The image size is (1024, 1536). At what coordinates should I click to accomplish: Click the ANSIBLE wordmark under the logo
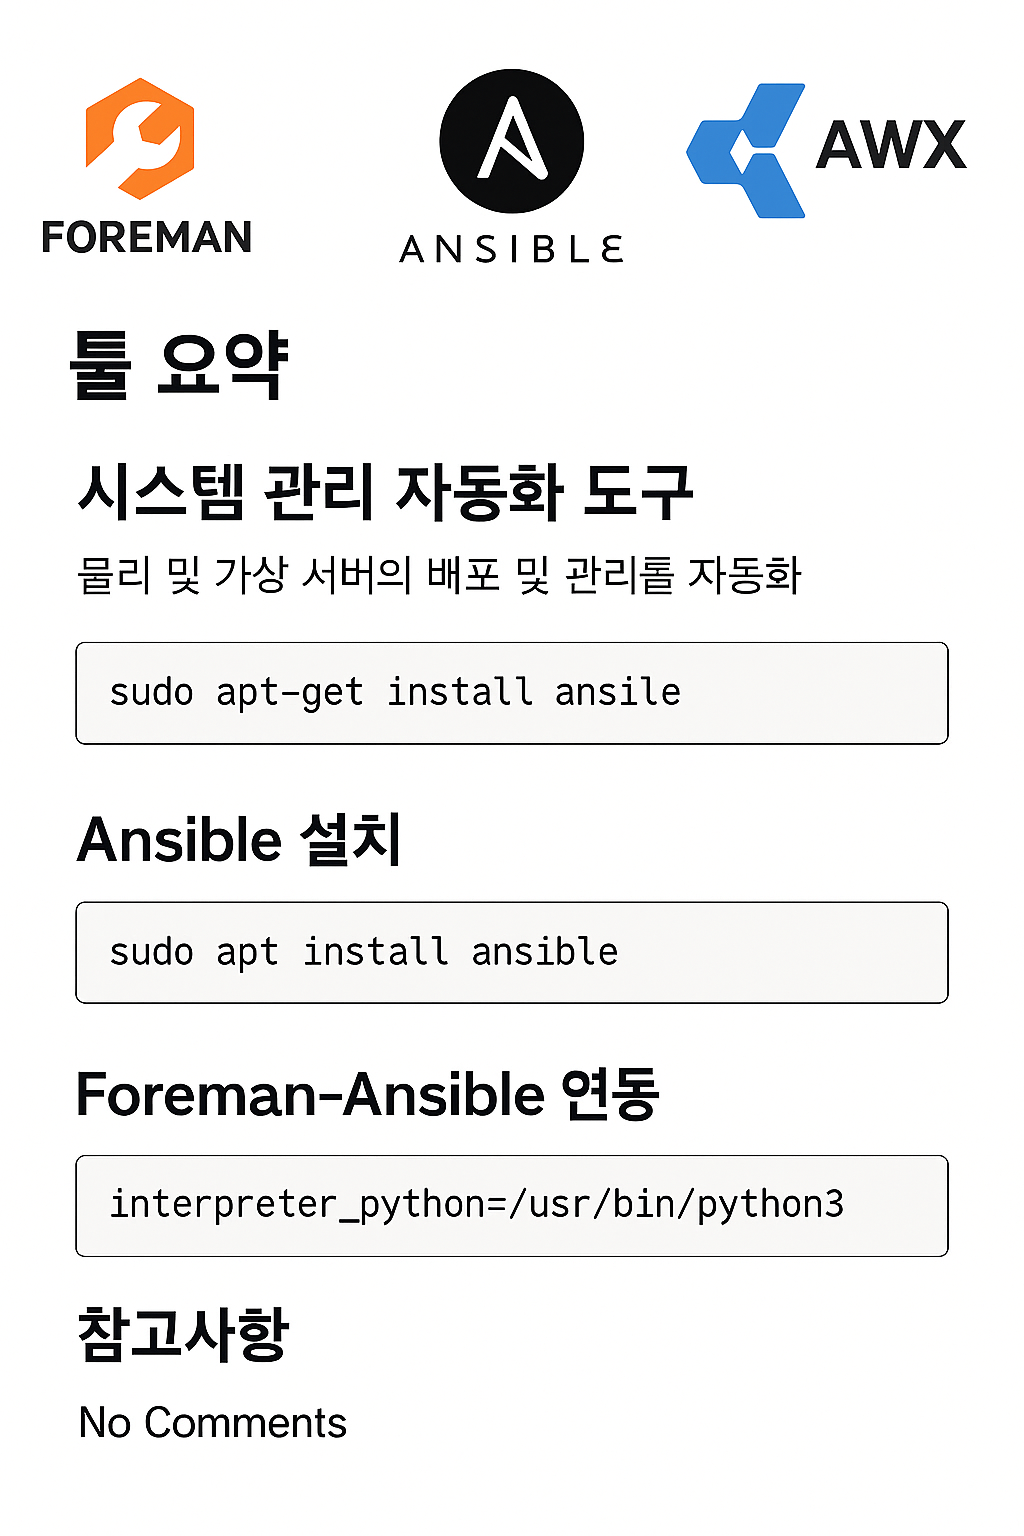[x=512, y=249]
